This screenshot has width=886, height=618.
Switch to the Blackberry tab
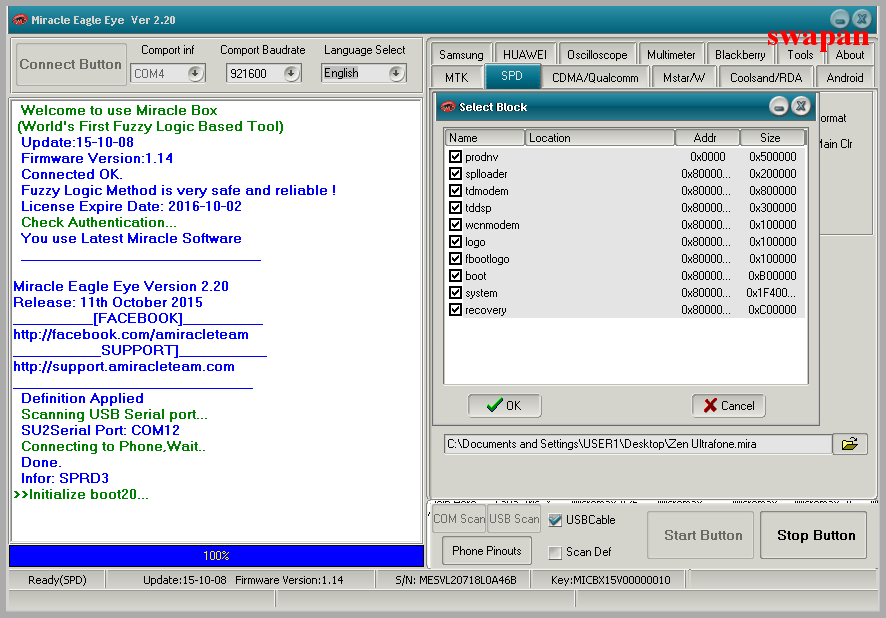coord(740,55)
